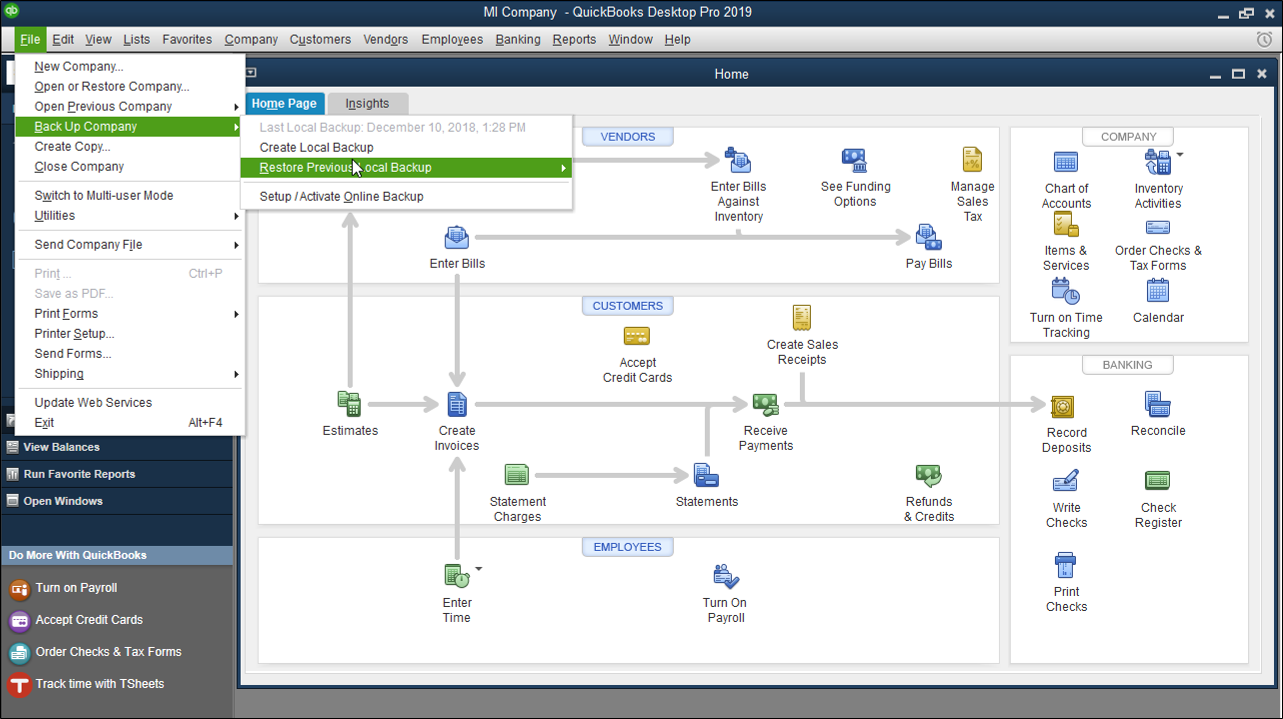Expand the Enter Time dropdown arrow
Image resolution: width=1283 pixels, height=719 pixels.
pyautogui.click(x=478, y=569)
